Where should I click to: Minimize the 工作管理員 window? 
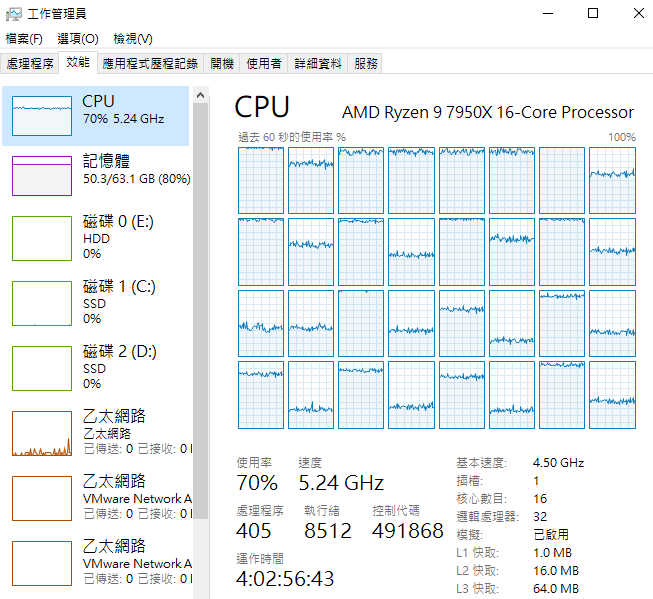point(548,14)
